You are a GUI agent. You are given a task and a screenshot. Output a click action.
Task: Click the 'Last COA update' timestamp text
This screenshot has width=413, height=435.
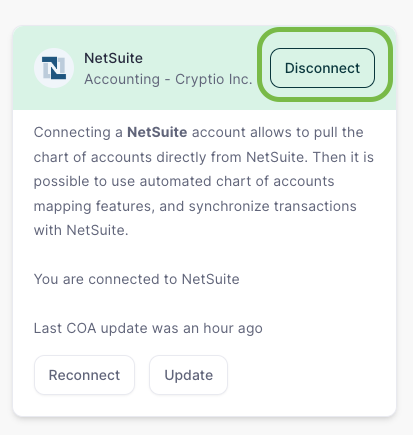tap(148, 328)
